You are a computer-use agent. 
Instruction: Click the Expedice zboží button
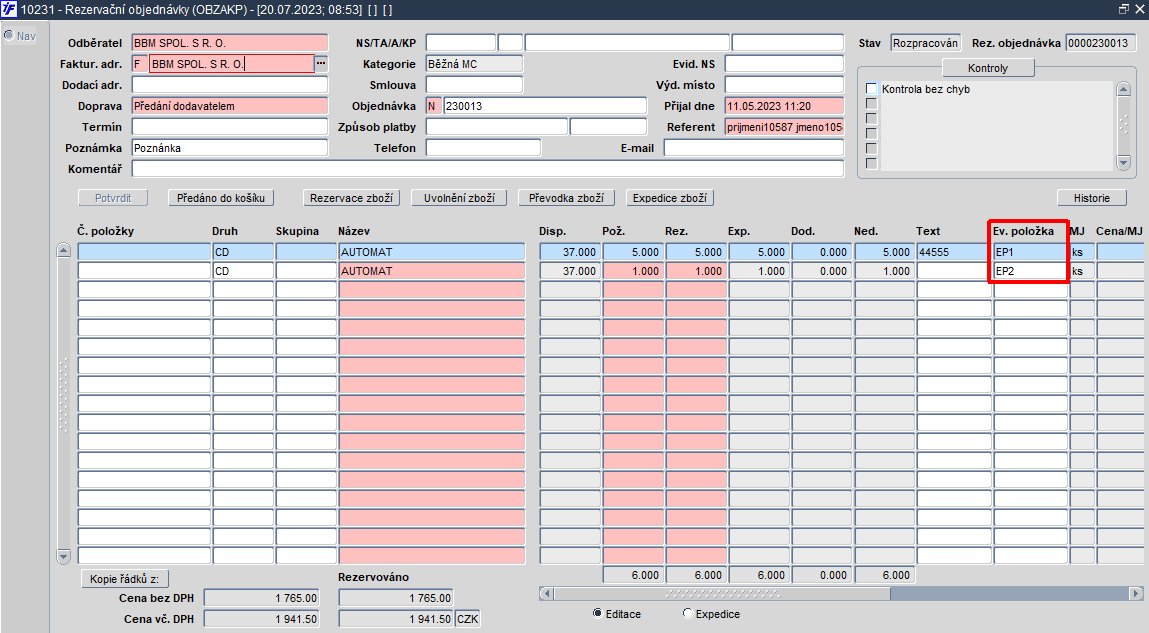670,198
